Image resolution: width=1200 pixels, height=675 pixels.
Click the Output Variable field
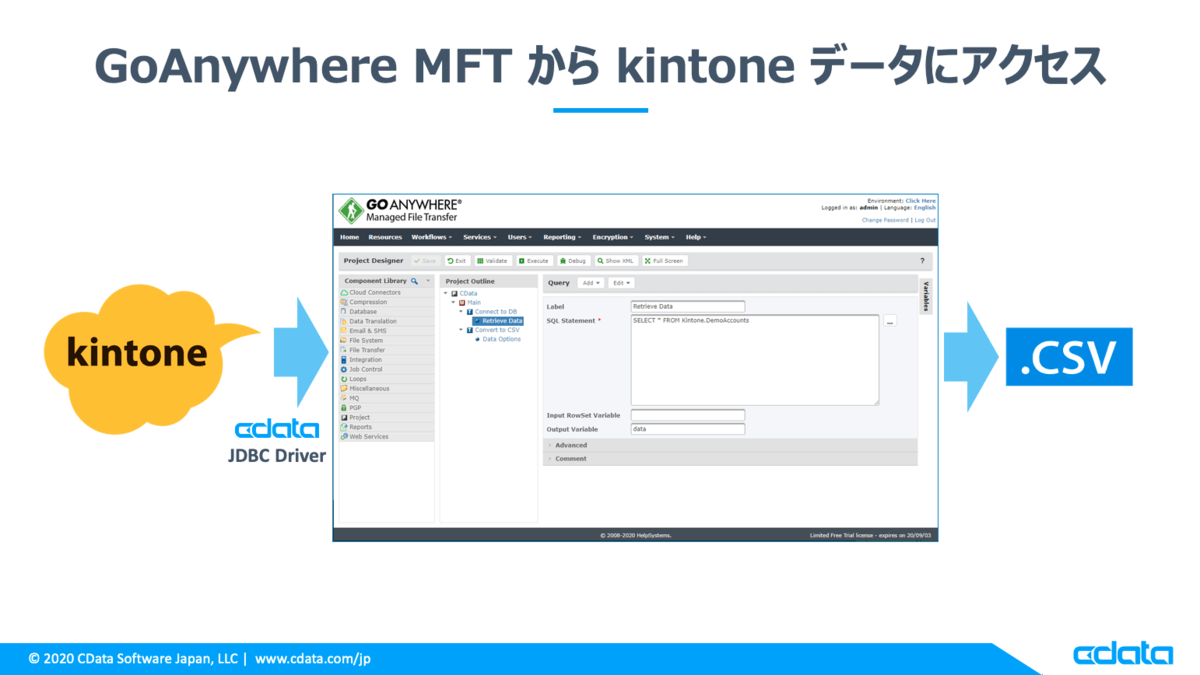688,429
